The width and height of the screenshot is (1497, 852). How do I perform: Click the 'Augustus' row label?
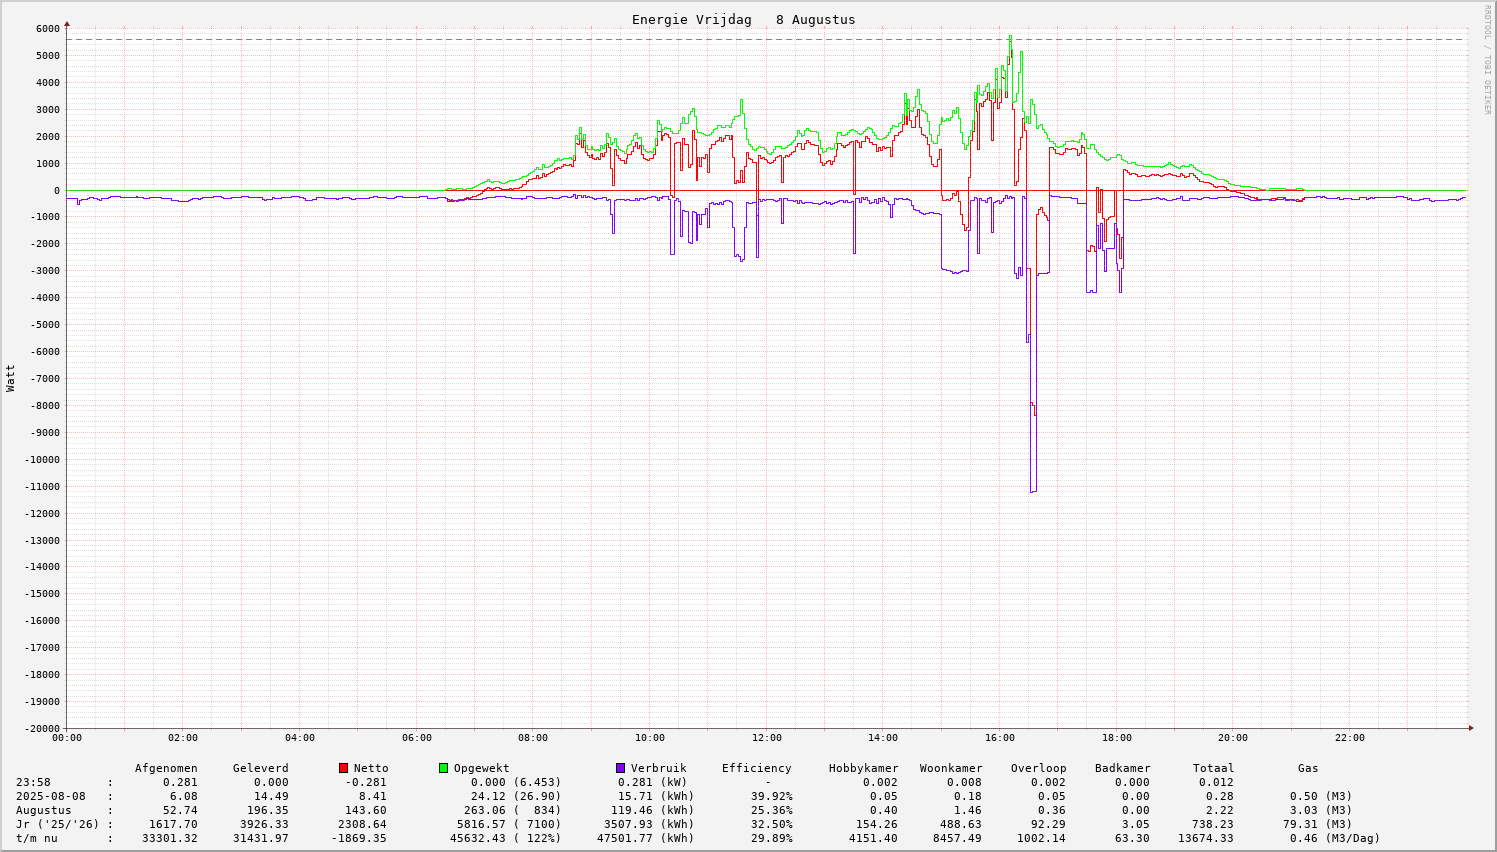tap(43, 810)
